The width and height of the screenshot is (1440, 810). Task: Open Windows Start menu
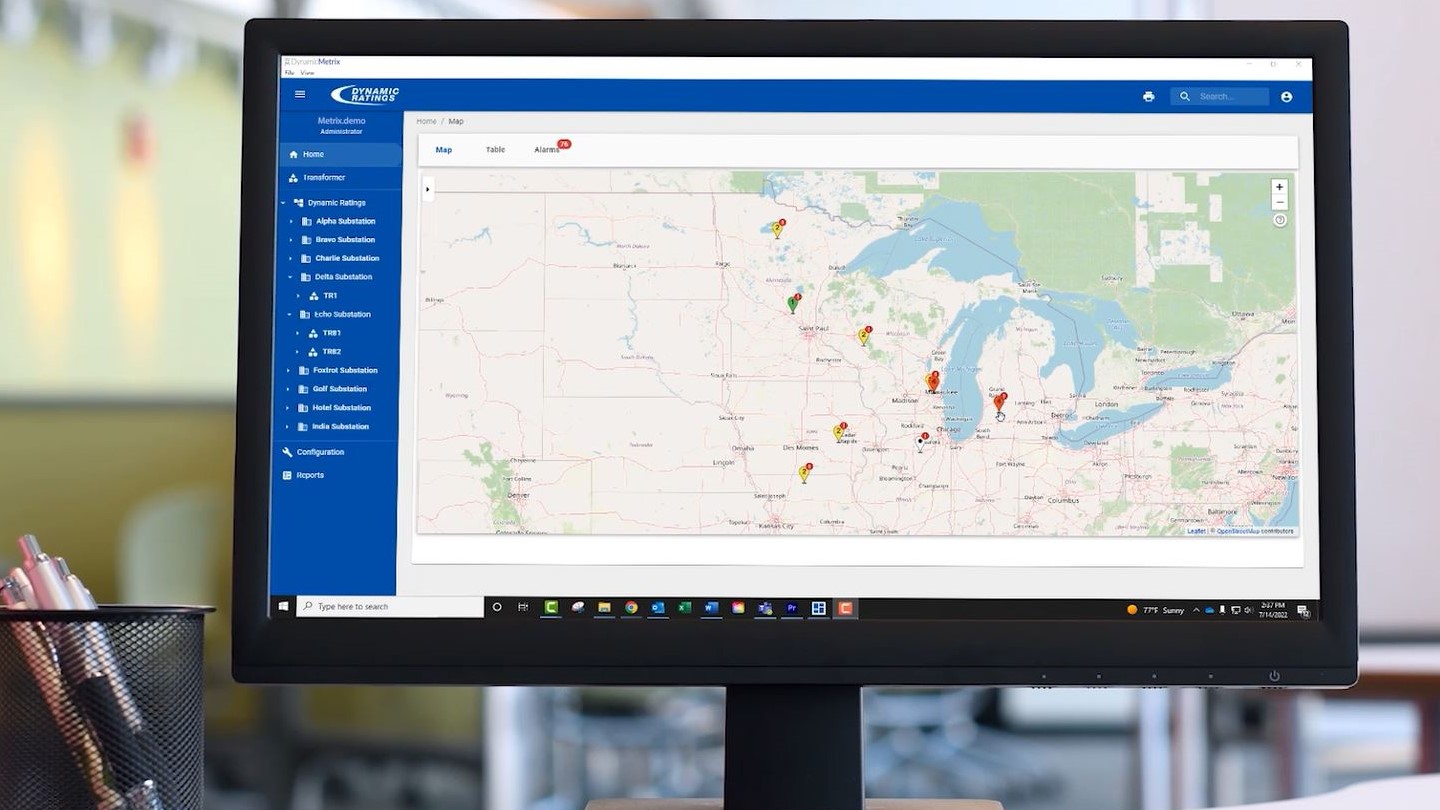click(283, 607)
